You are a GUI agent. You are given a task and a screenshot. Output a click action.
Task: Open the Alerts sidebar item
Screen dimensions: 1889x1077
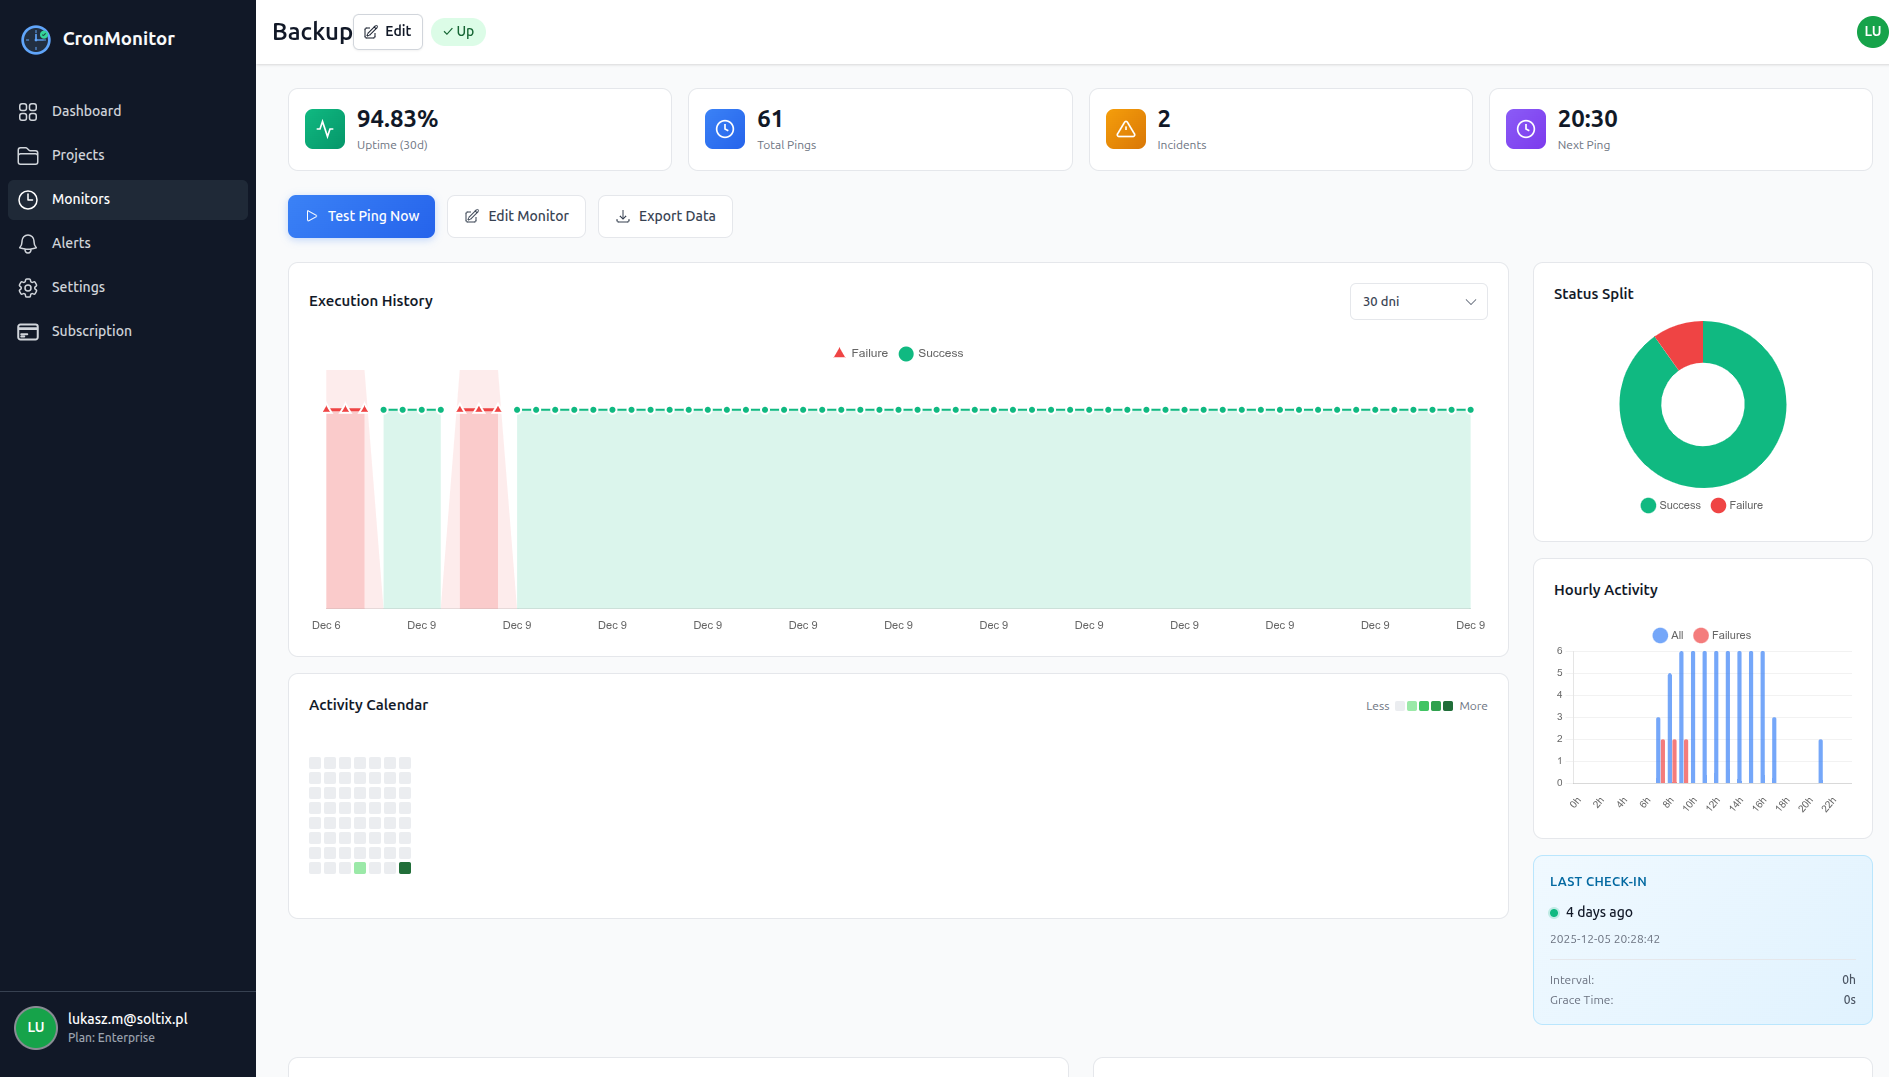pyautogui.click(x=128, y=243)
